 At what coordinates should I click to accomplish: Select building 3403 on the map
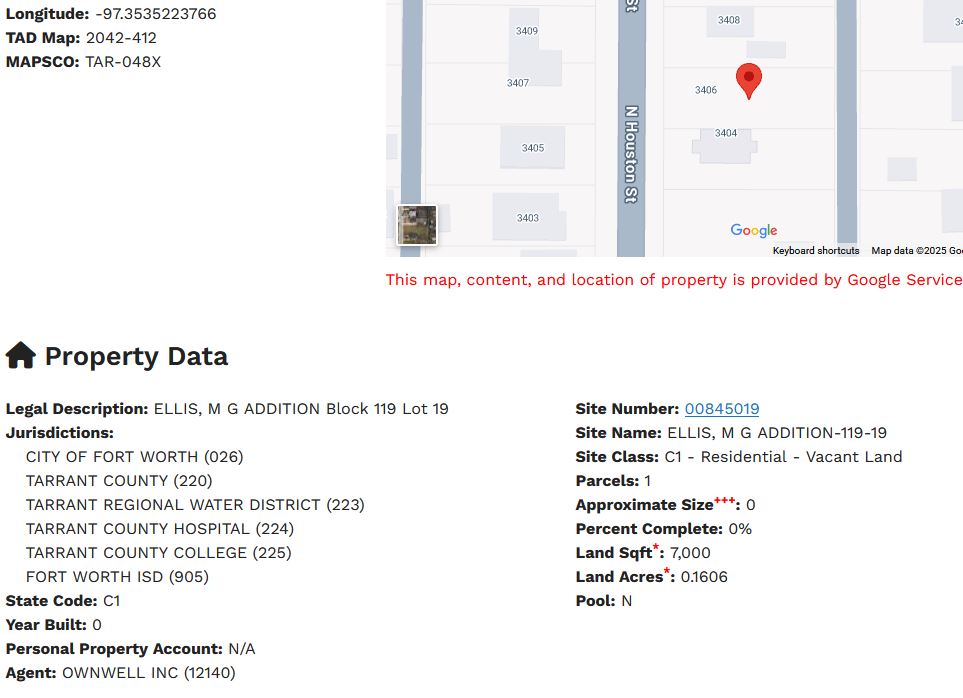[527, 218]
